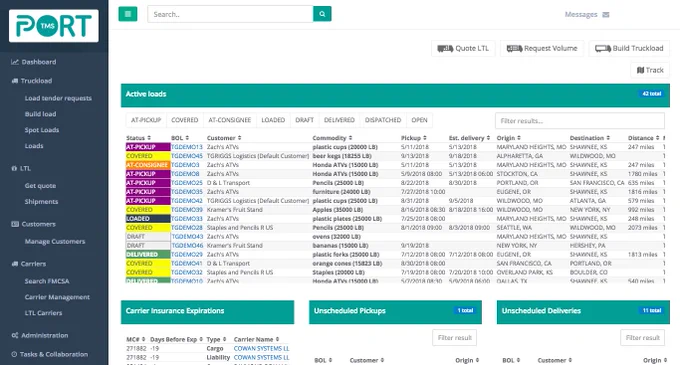Click the Truckload truck icon in sidebar
This screenshot has width=680, height=365.
click(x=15, y=81)
